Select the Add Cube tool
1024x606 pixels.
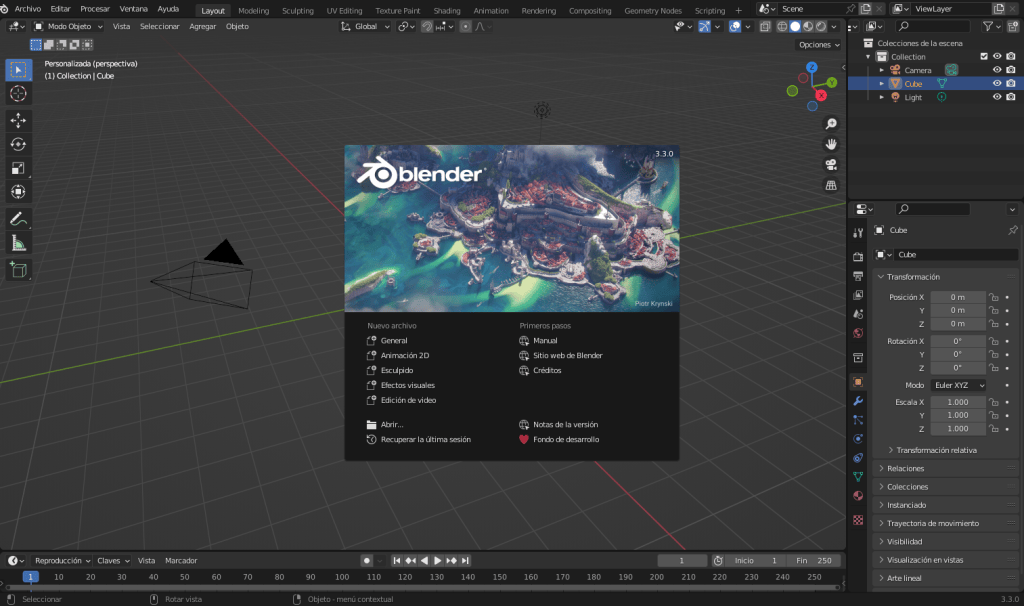click(x=18, y=270)
